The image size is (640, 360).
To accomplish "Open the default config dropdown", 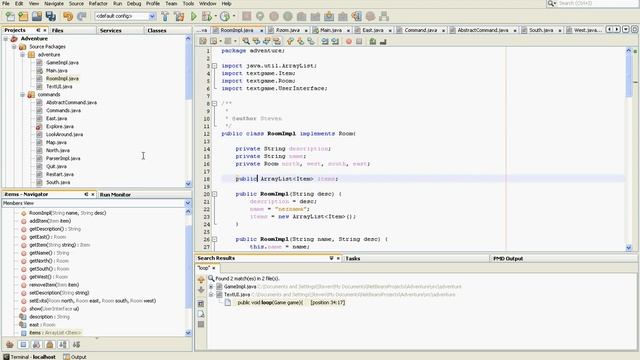I will click(152, 16).
